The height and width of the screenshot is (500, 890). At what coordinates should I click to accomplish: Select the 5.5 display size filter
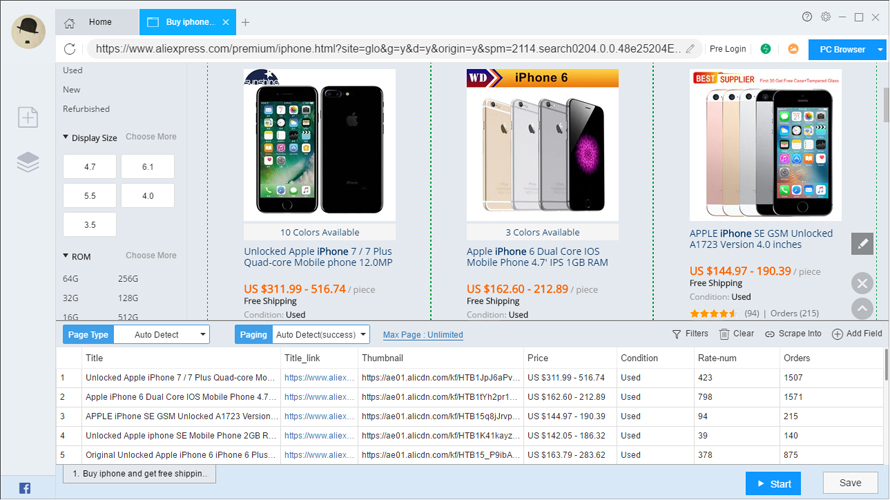tap(90, 196)
